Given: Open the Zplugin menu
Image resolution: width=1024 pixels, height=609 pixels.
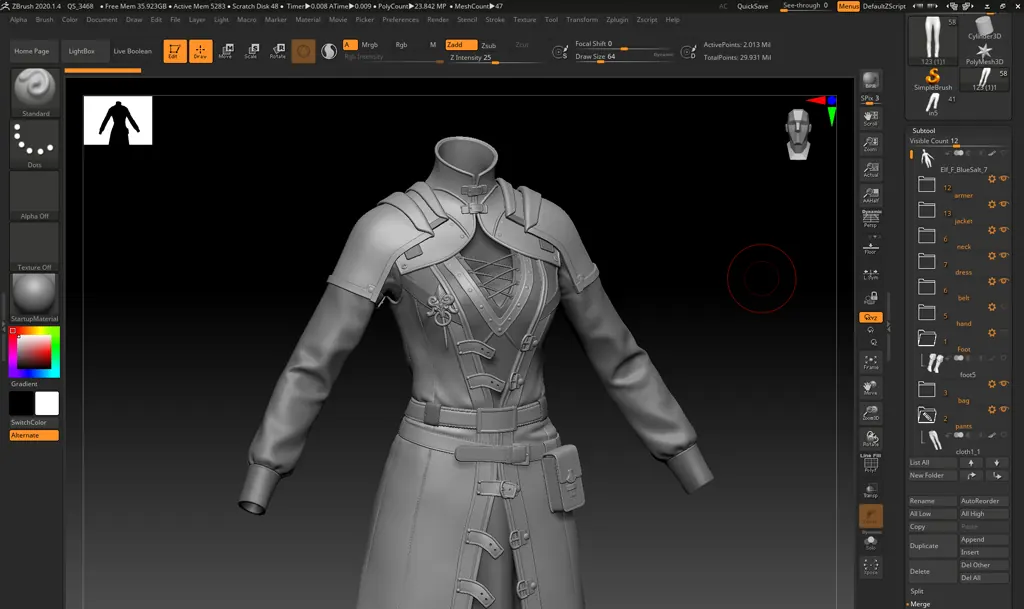Looking at the screenshot, I should tap(616, 20).
